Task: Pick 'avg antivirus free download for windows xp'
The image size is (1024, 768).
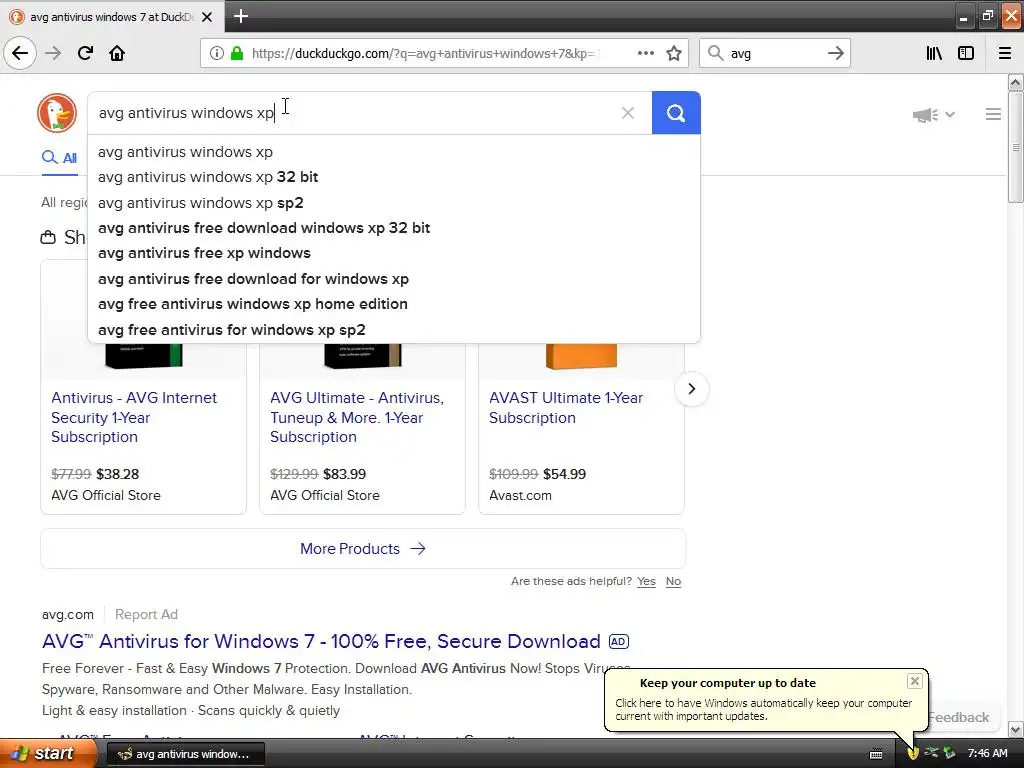Action: [394, 279]
